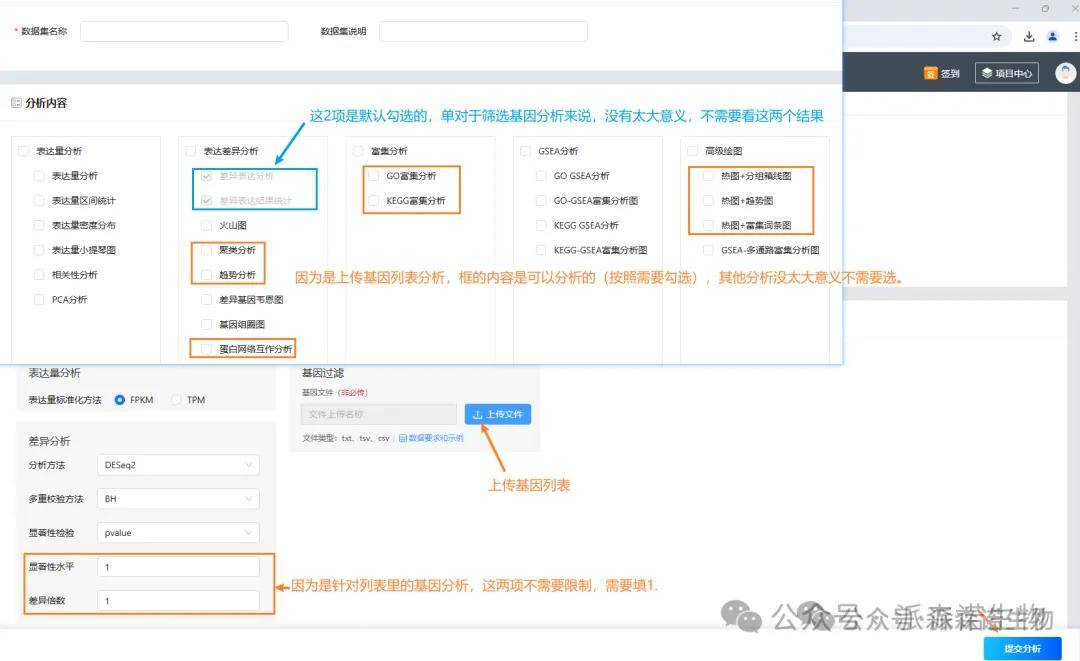Expand the 多重校验方法 BH dropdown
1080x661 pixels.
pyautogui.click(x=179, y=499)
